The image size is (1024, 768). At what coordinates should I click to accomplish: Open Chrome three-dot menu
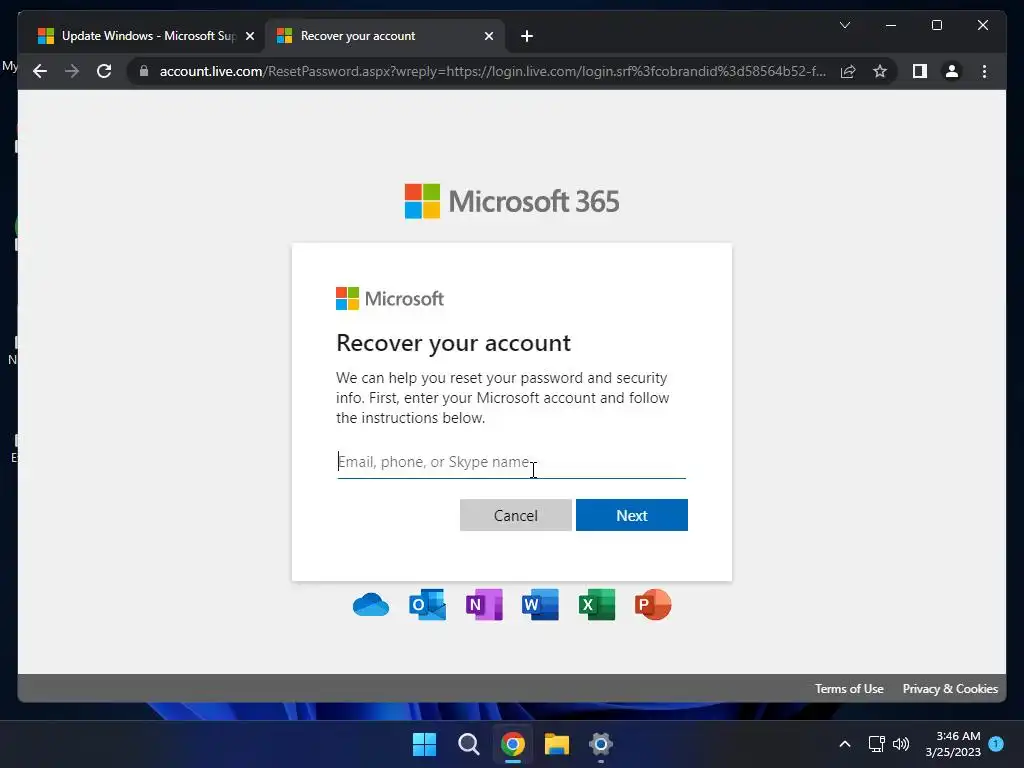pos(984,71)
